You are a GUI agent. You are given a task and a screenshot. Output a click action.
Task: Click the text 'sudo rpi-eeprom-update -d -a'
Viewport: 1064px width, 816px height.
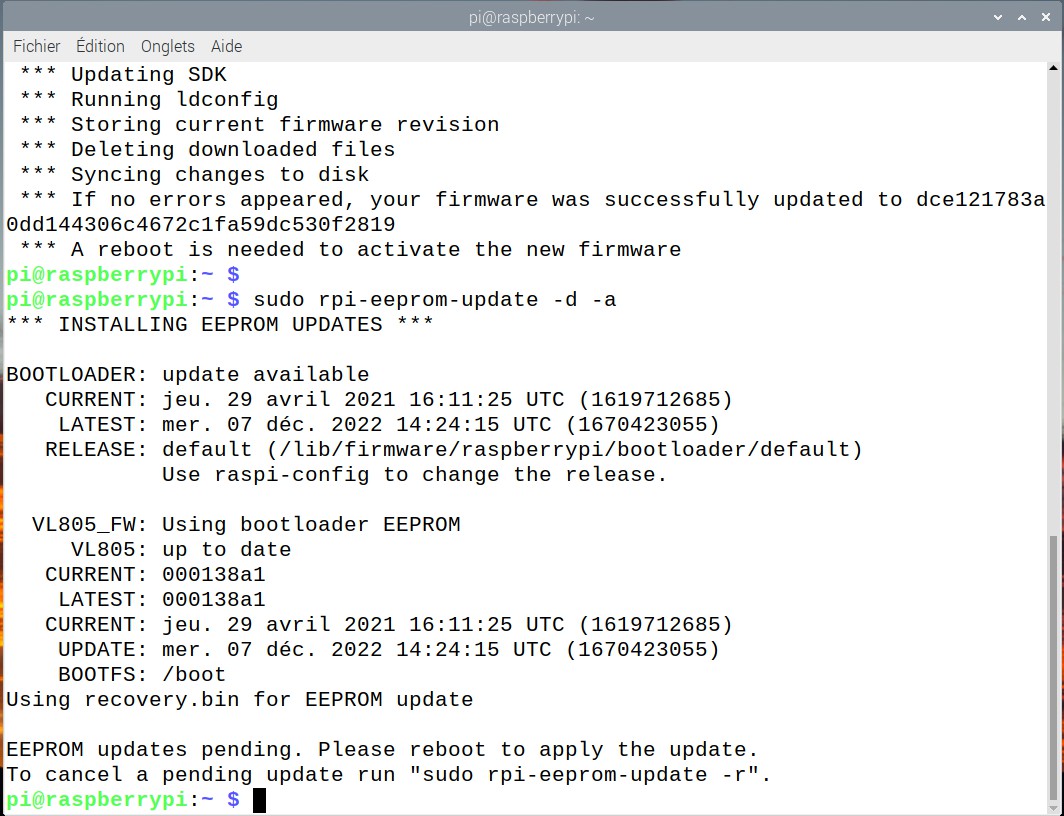[434, 300]
